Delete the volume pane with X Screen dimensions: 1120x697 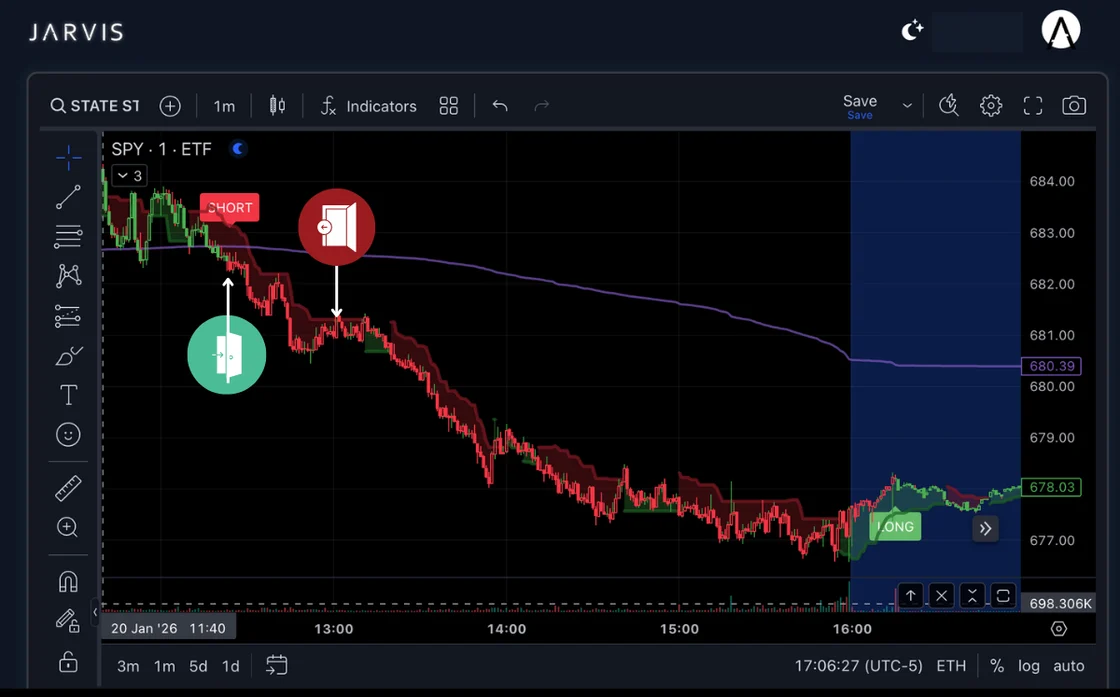(x=941, y=595)
